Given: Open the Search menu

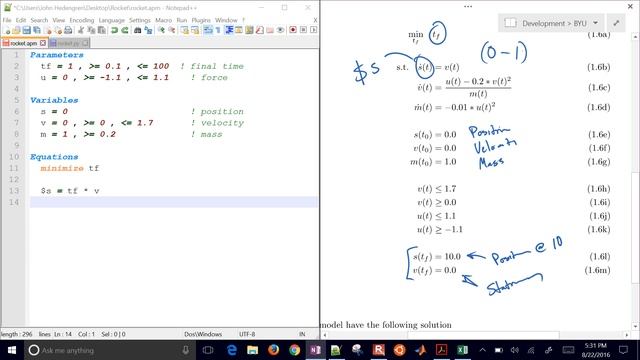Looking at the screenshot, I should point(39,20).
